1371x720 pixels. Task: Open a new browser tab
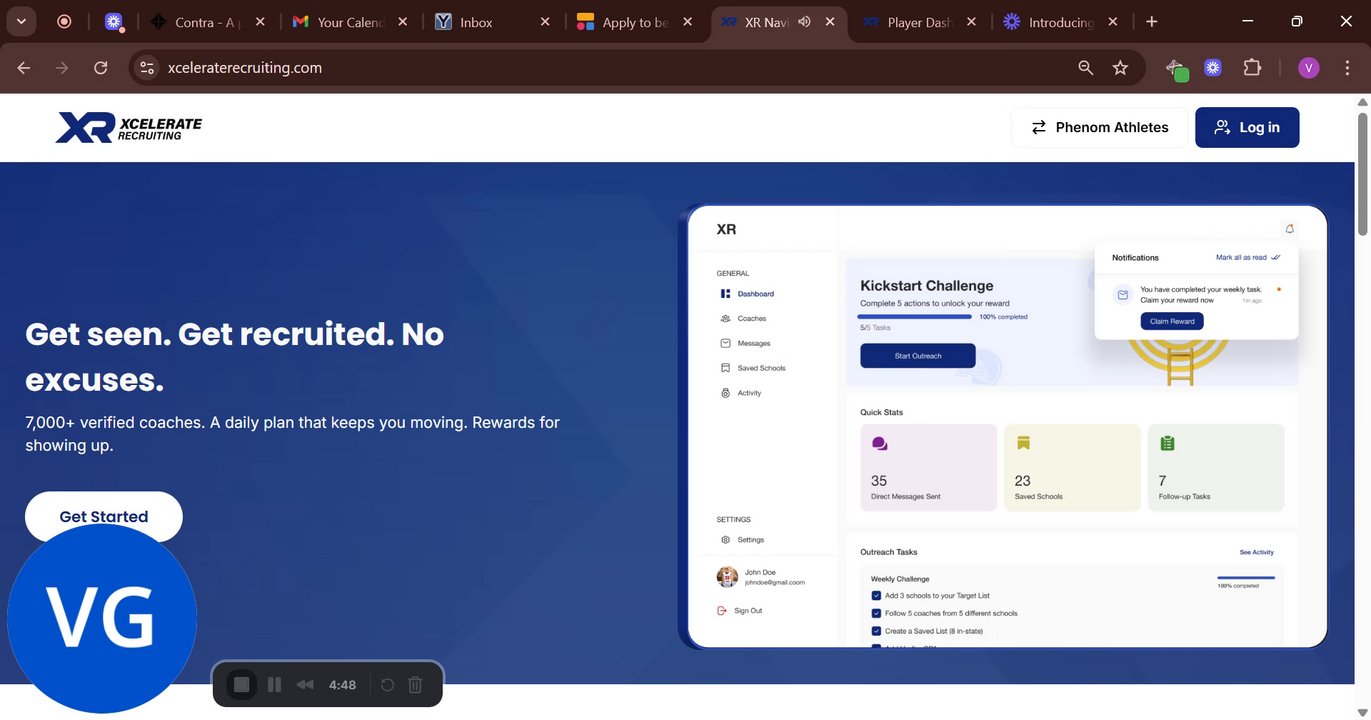click(x=1152, y=21)
